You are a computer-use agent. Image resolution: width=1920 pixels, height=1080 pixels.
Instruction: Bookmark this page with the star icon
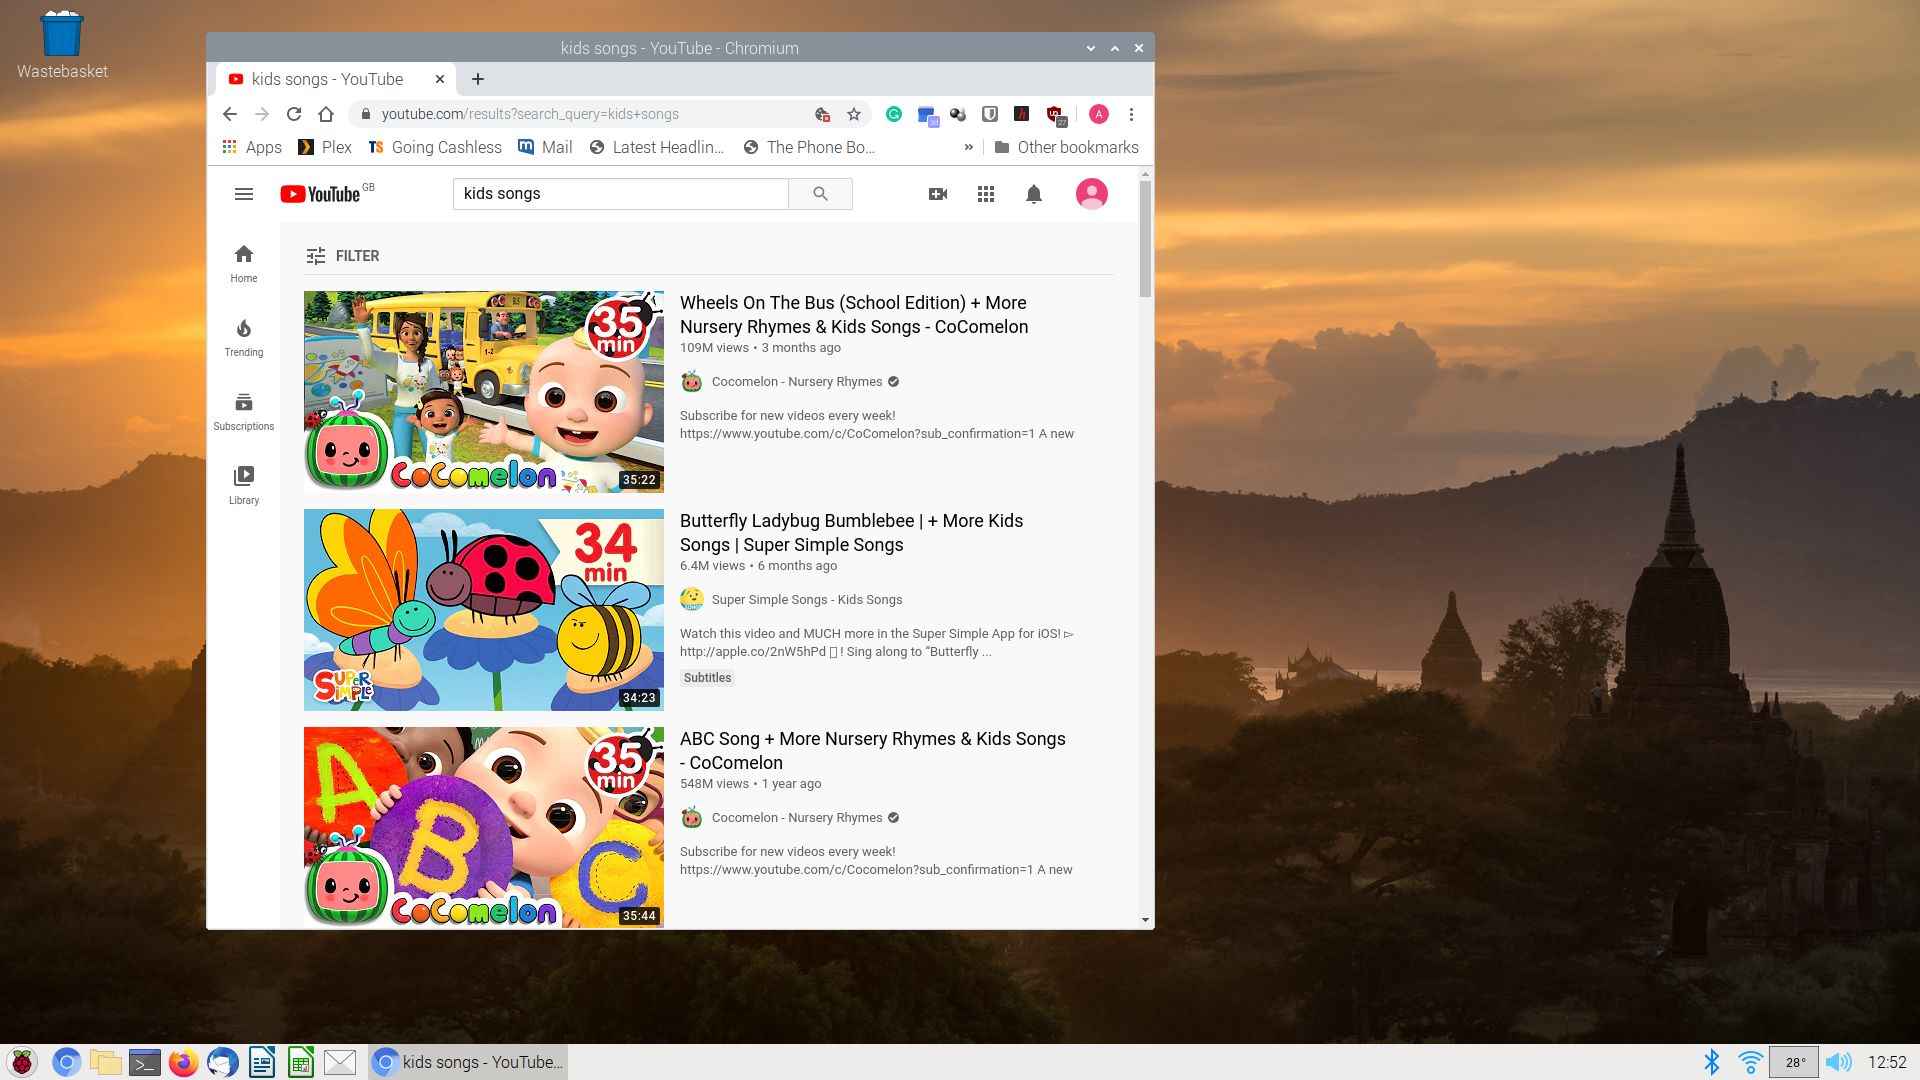[x=853, y=114]
